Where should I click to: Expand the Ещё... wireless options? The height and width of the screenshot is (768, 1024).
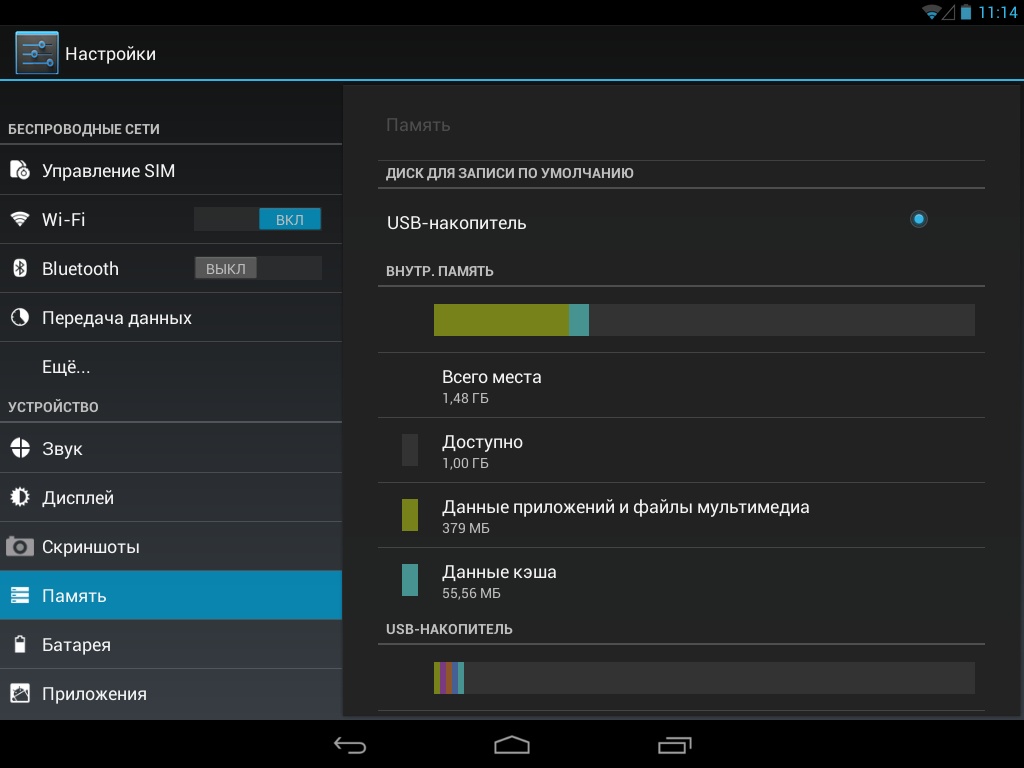click(66, 367)
